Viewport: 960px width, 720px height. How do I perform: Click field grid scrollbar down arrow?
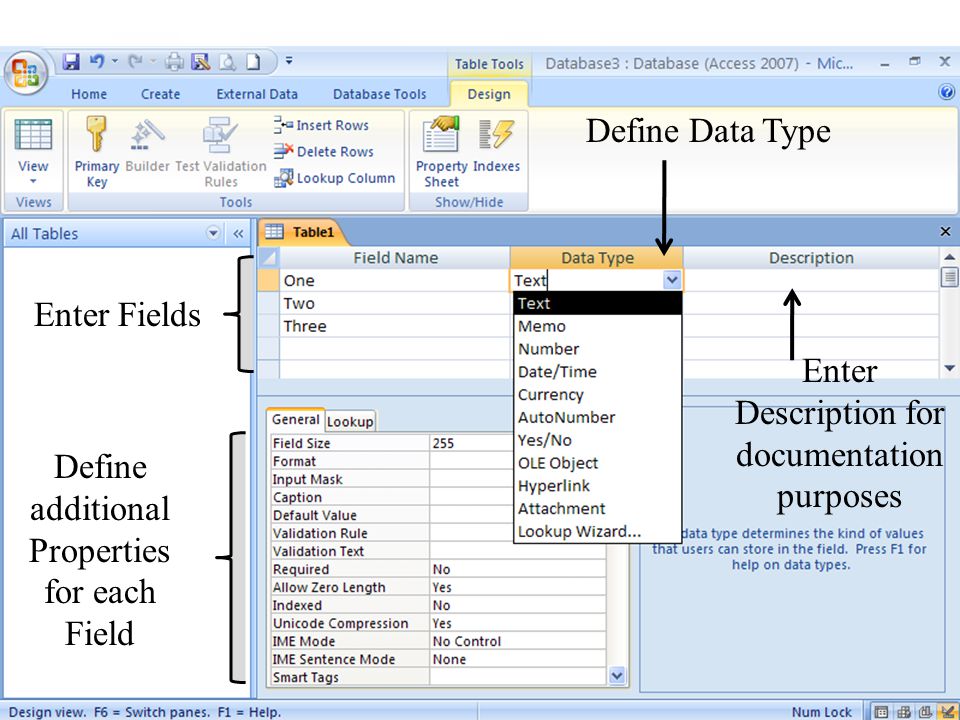(949, 368)
